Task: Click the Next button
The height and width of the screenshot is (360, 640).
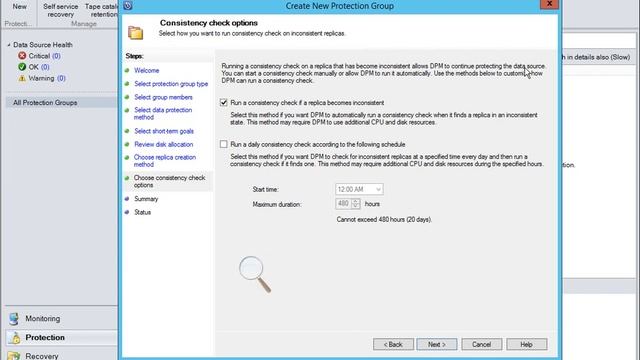Action: tap(437, 344)
